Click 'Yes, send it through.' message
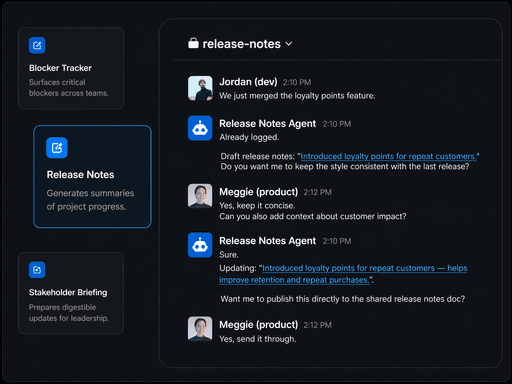Screen dimensions: 512x384 (258, 339)
